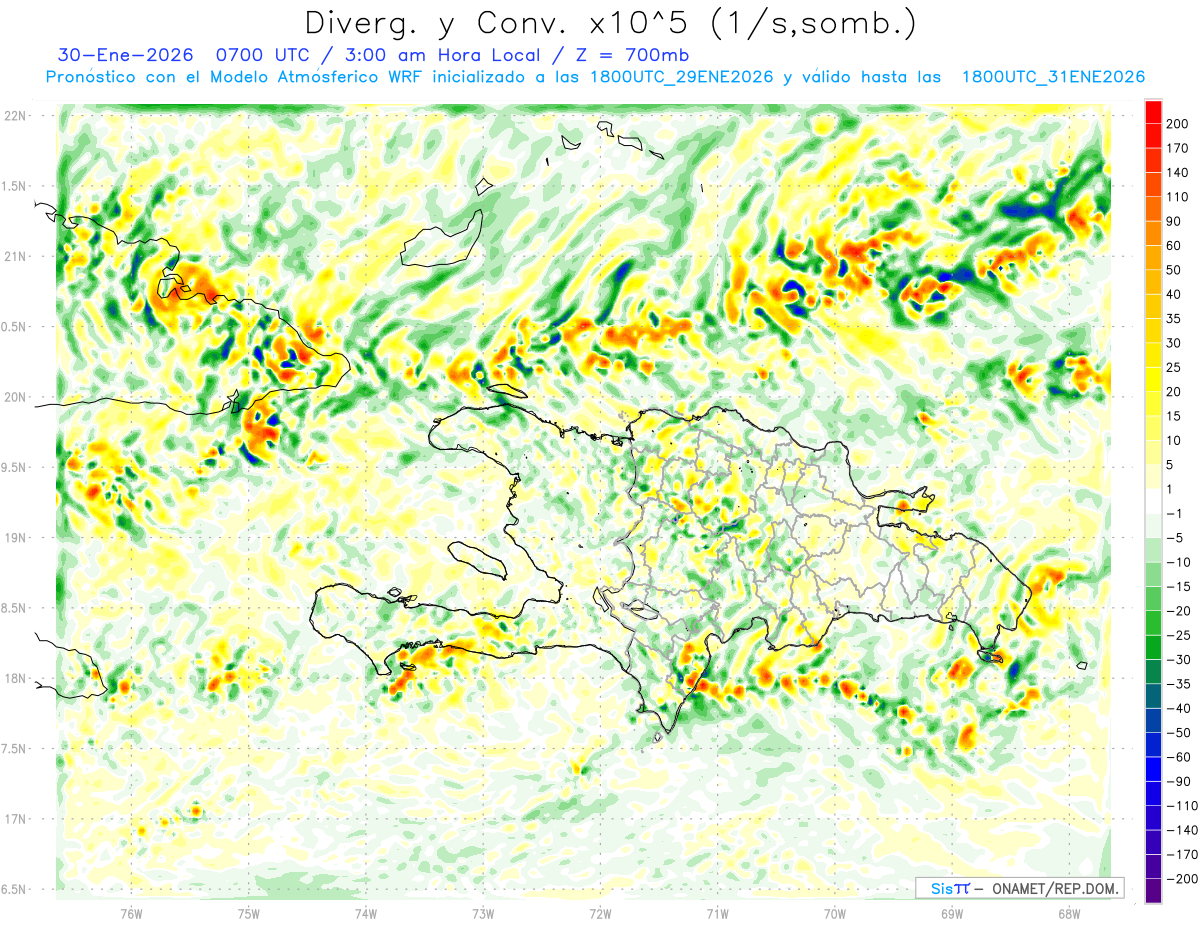This screenshot has height=927, width=1200.
Task: Click the colorbar value '-200'
Action: (x=1182, y=880)
